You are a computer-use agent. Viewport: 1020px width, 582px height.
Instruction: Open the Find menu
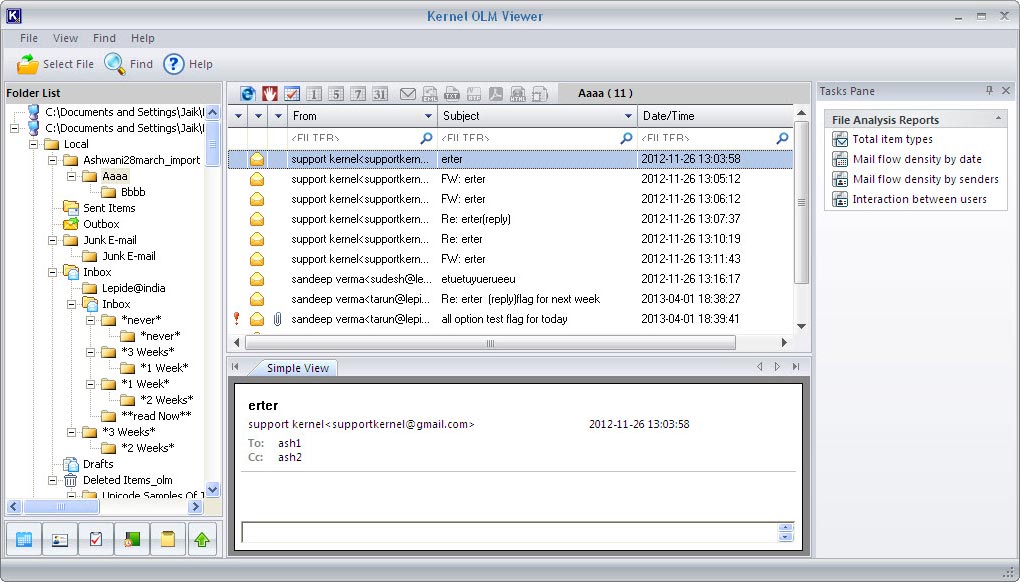pos(104,38)
